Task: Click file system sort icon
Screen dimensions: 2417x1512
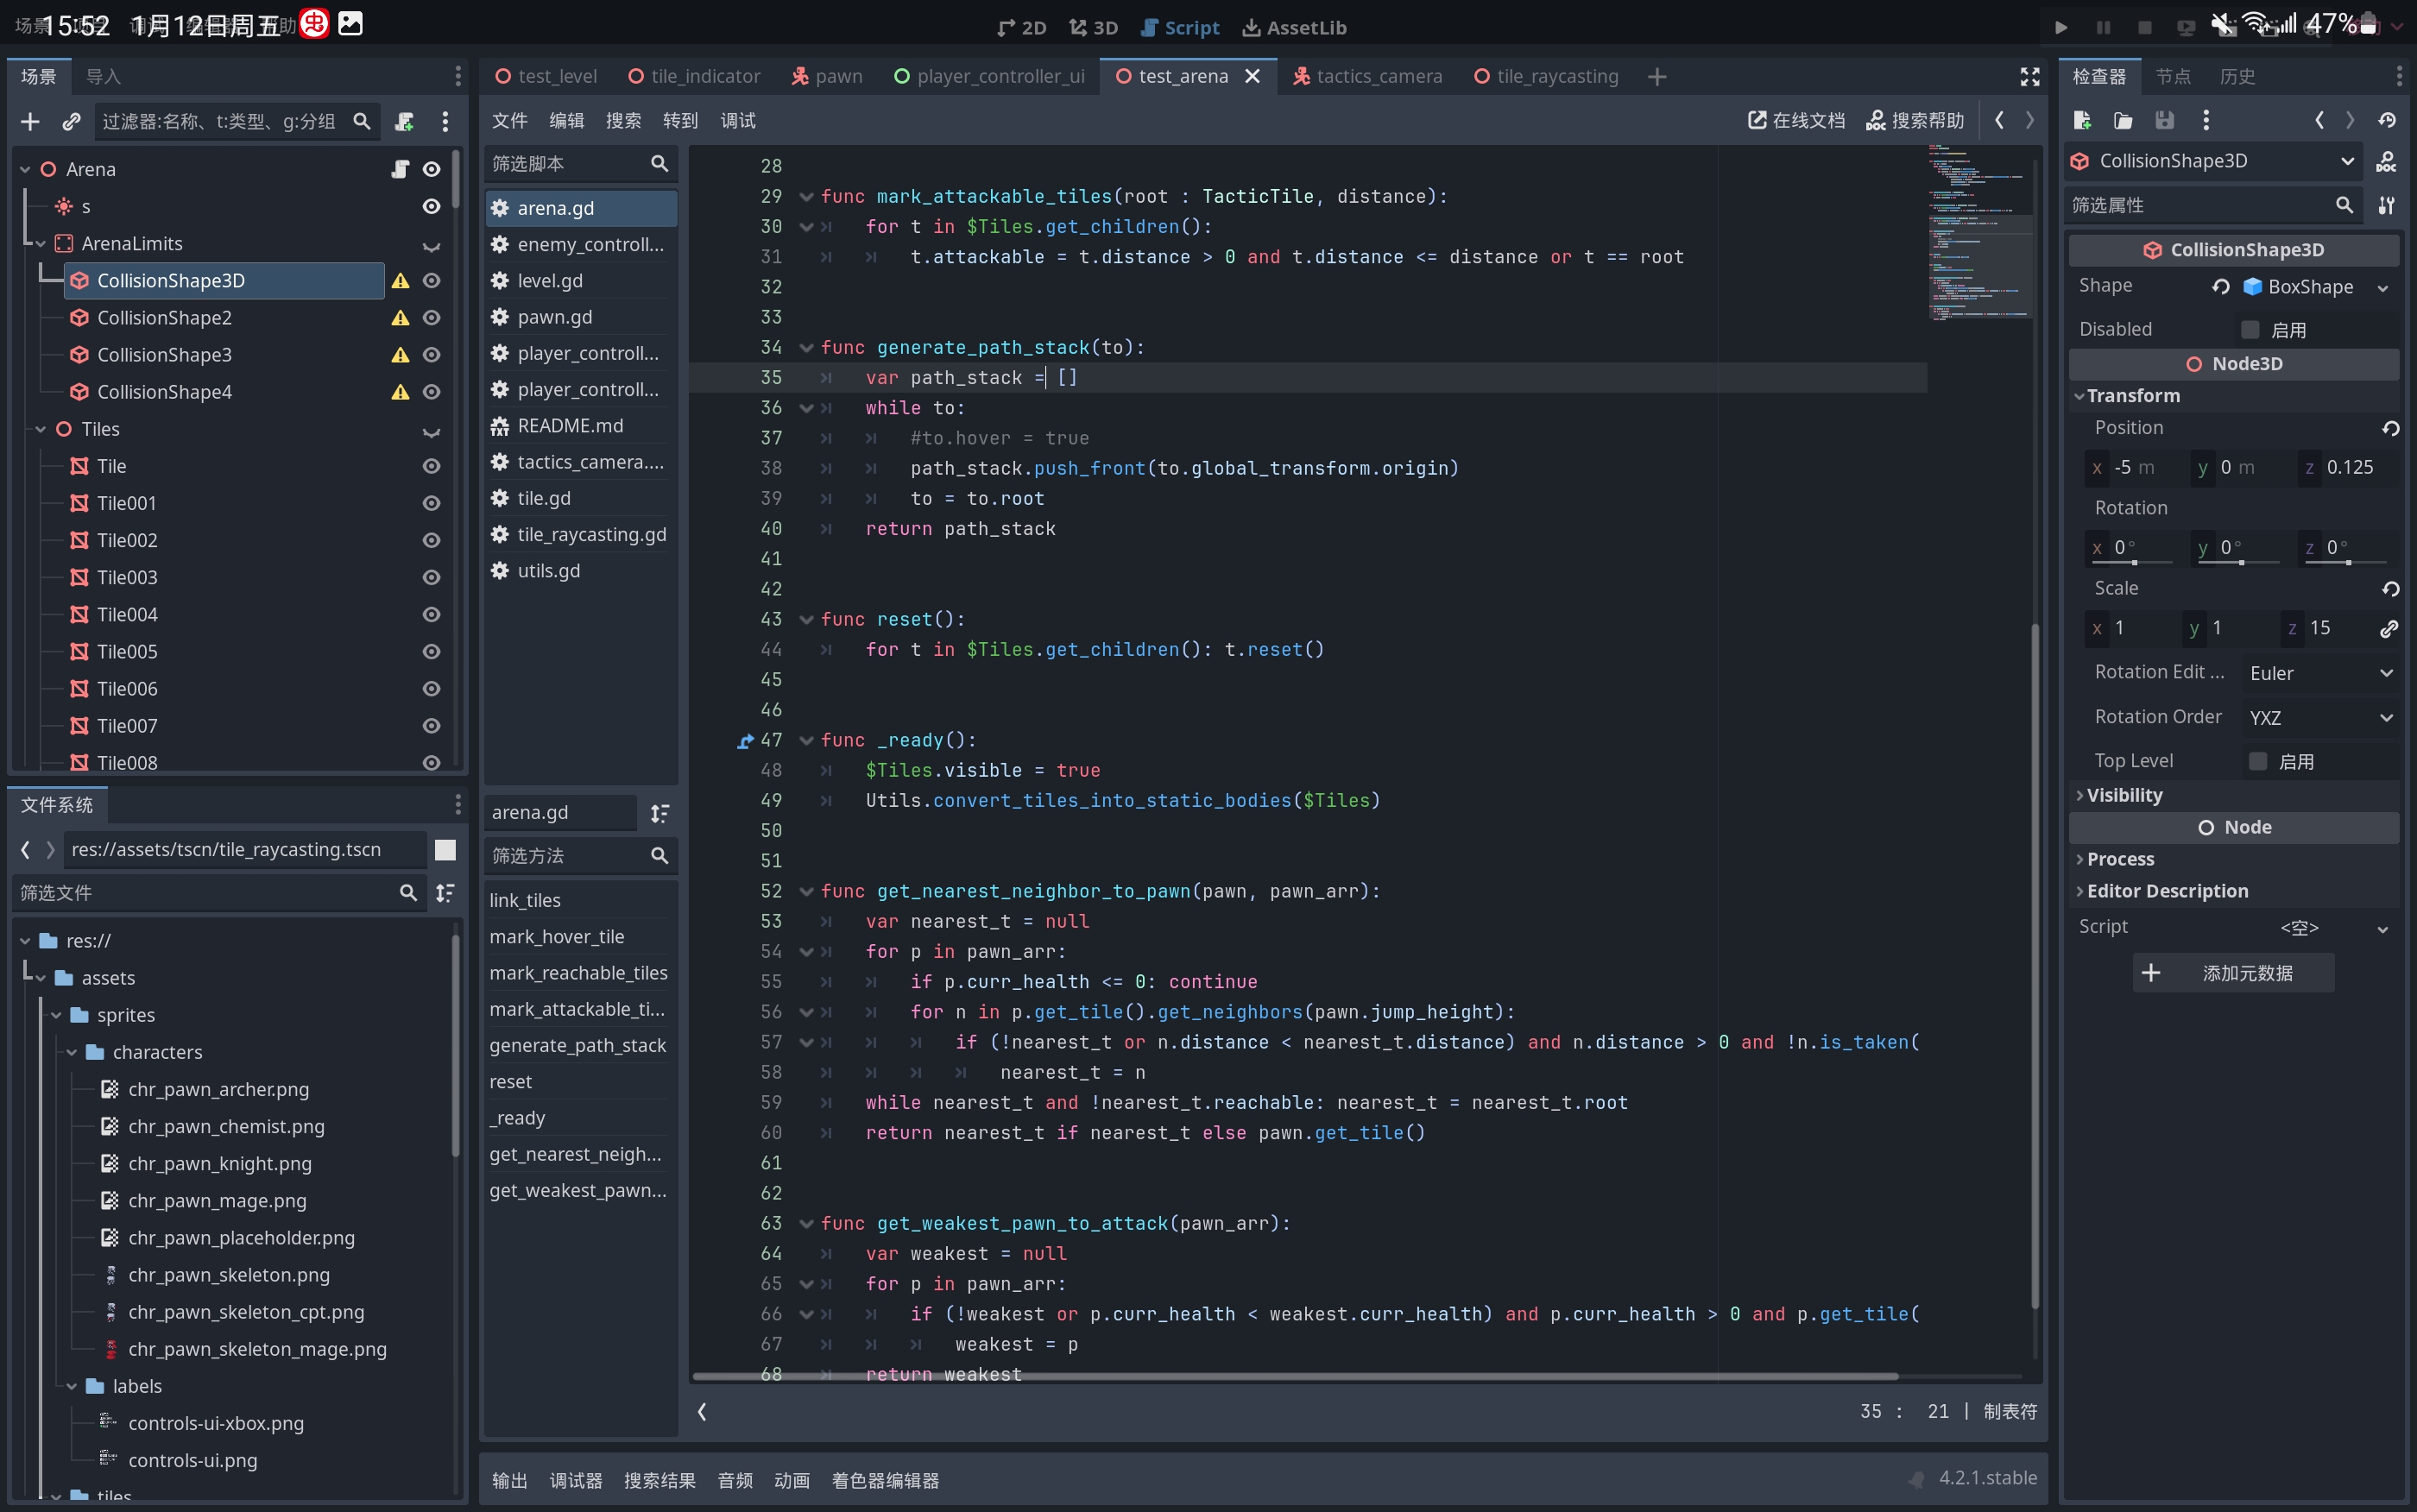Action: (x=445, y=893)
